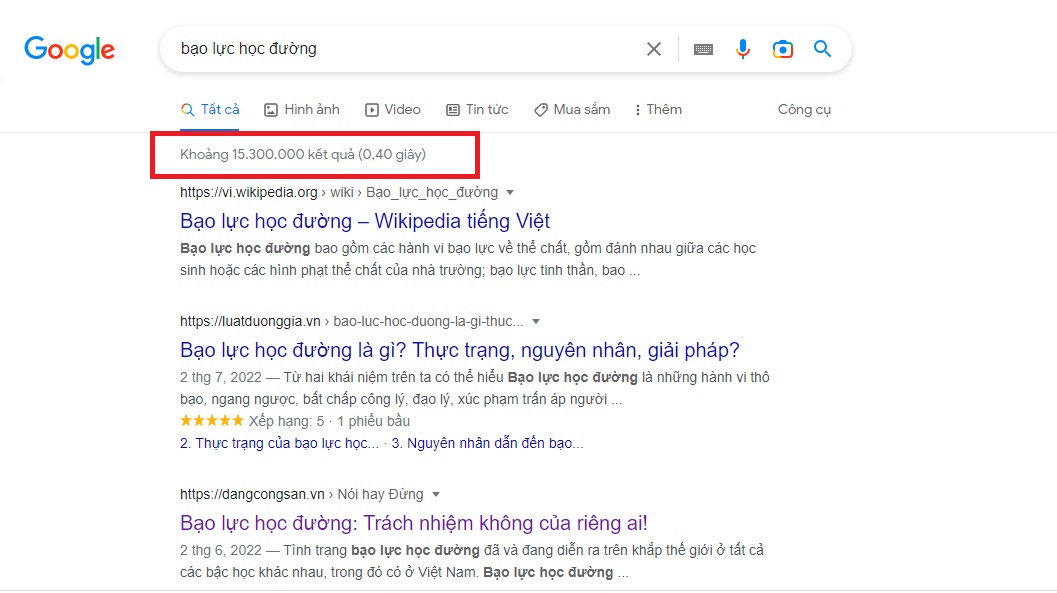Click the blue magnifier search button
The width and height of the screenshot is (1057, 593).
click(x=822, y=49)
